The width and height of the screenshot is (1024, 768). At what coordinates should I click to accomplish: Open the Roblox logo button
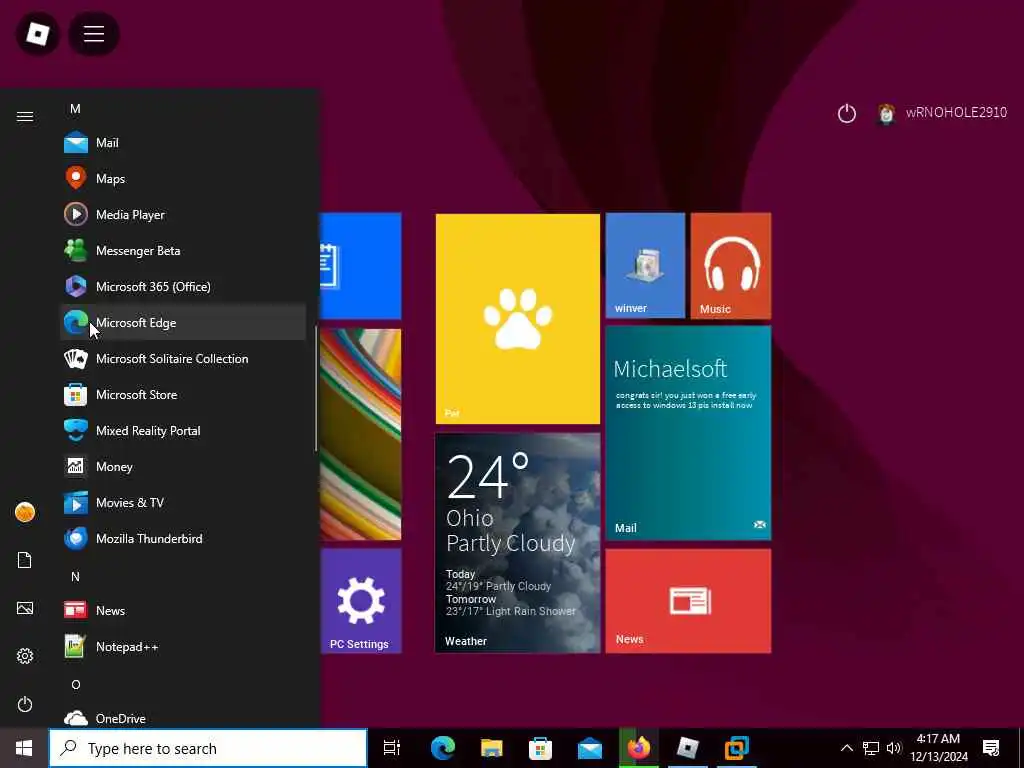tap(38, 33)
